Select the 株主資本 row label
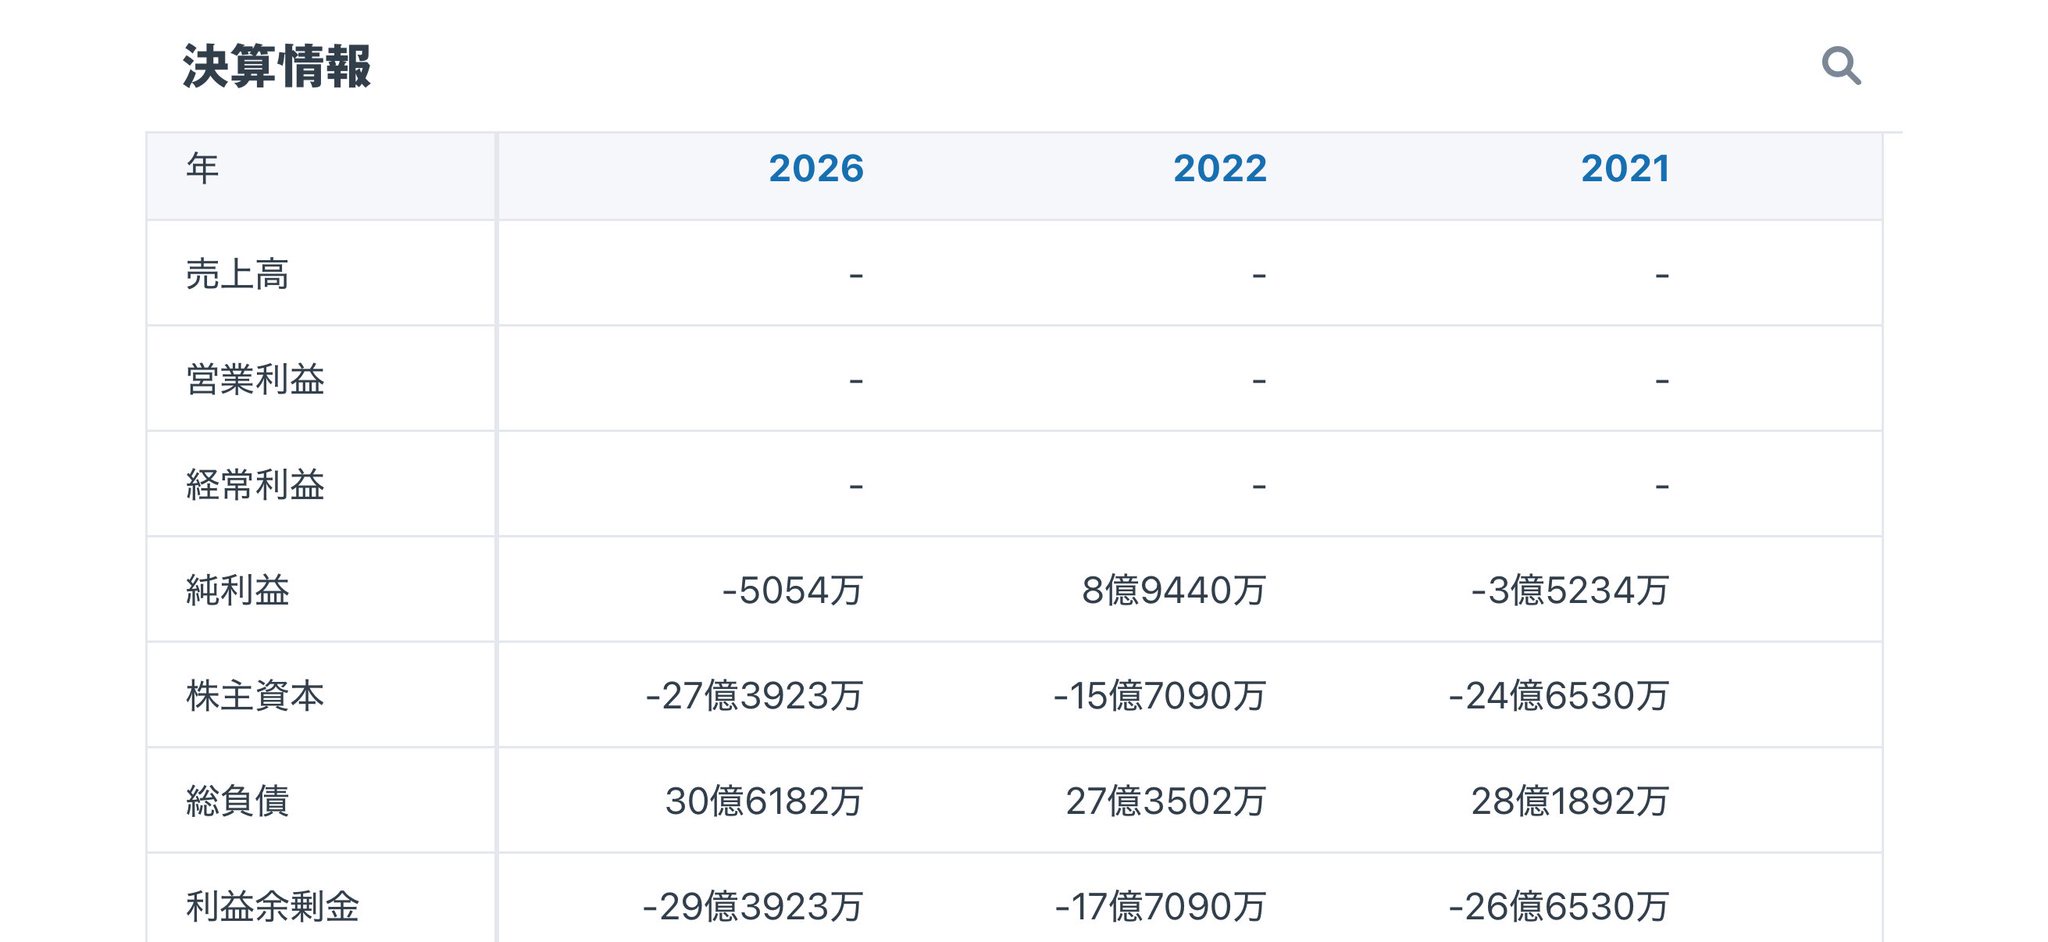The image size is (2048, 942). pyautogui.click(x=255, y=696)
